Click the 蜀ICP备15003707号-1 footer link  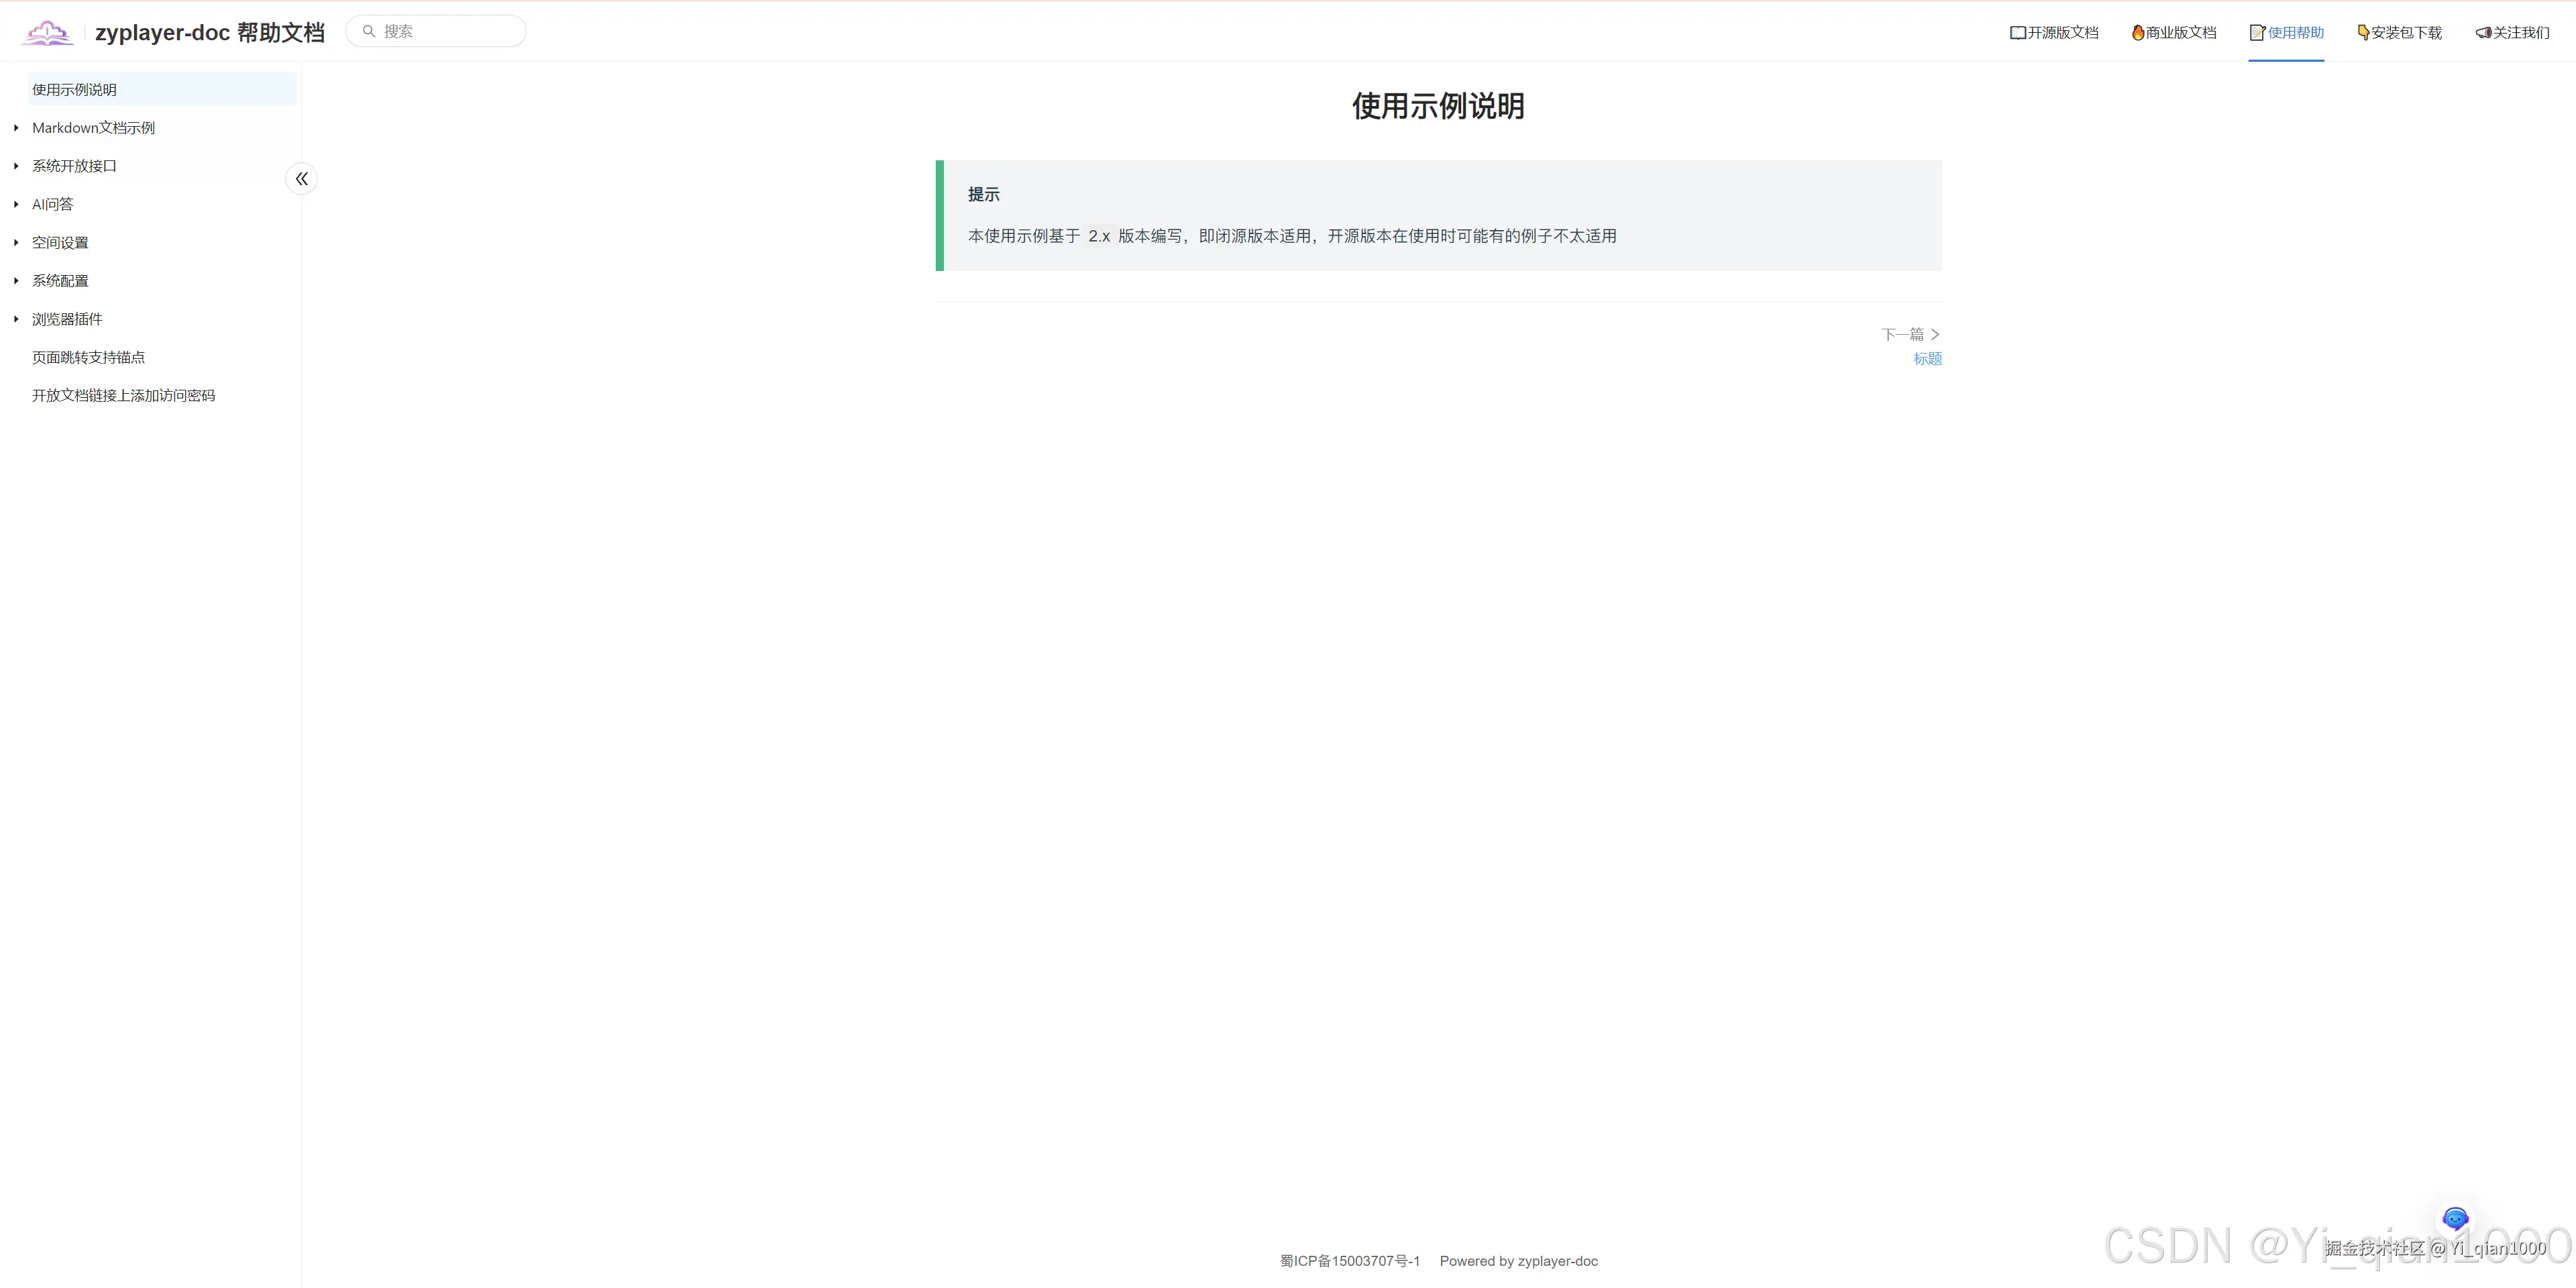(x=1349, y=1261)
